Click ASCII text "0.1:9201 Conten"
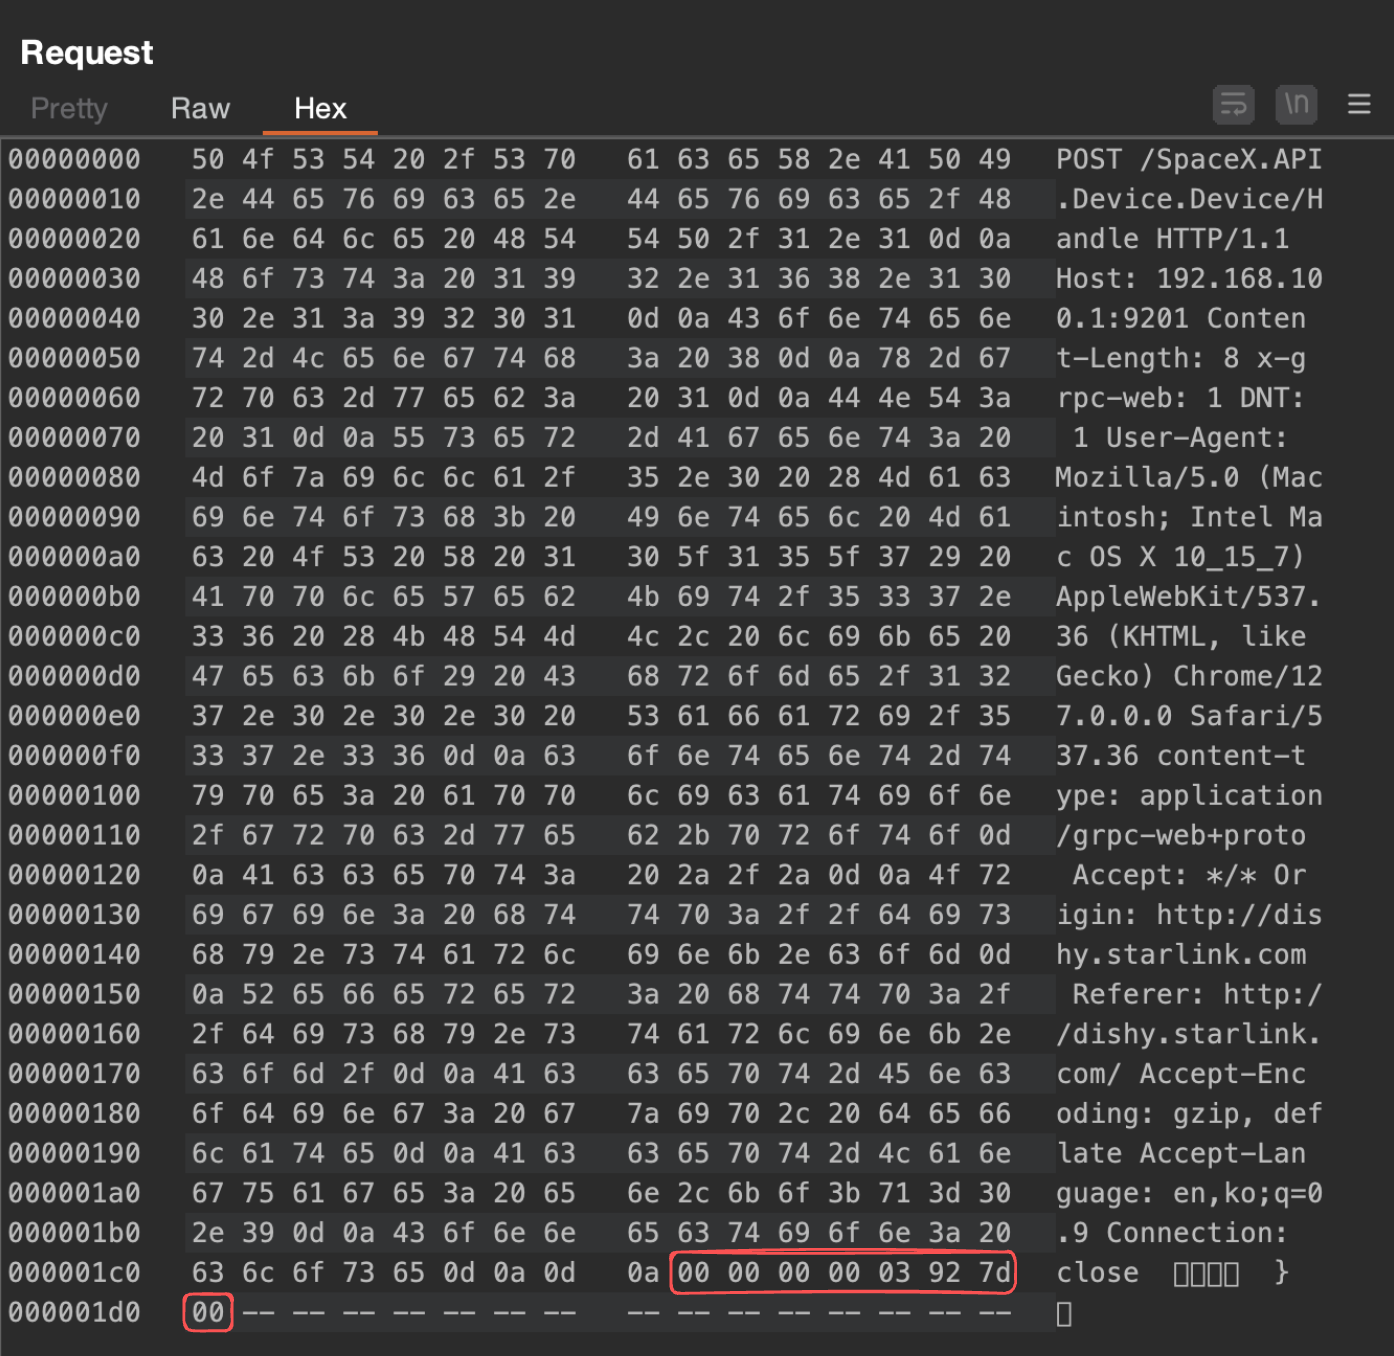1394x1356 pixels. click(x=1181, y=318)
